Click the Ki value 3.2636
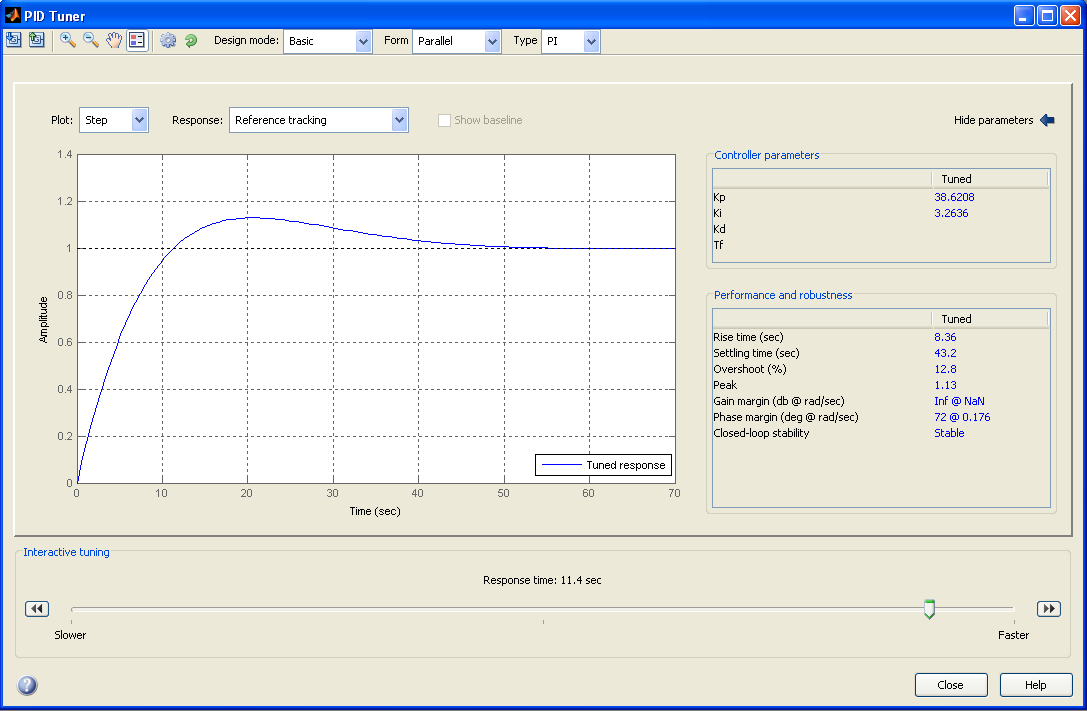Screen dimensions: 1087x711 click(x=951, y=213)
